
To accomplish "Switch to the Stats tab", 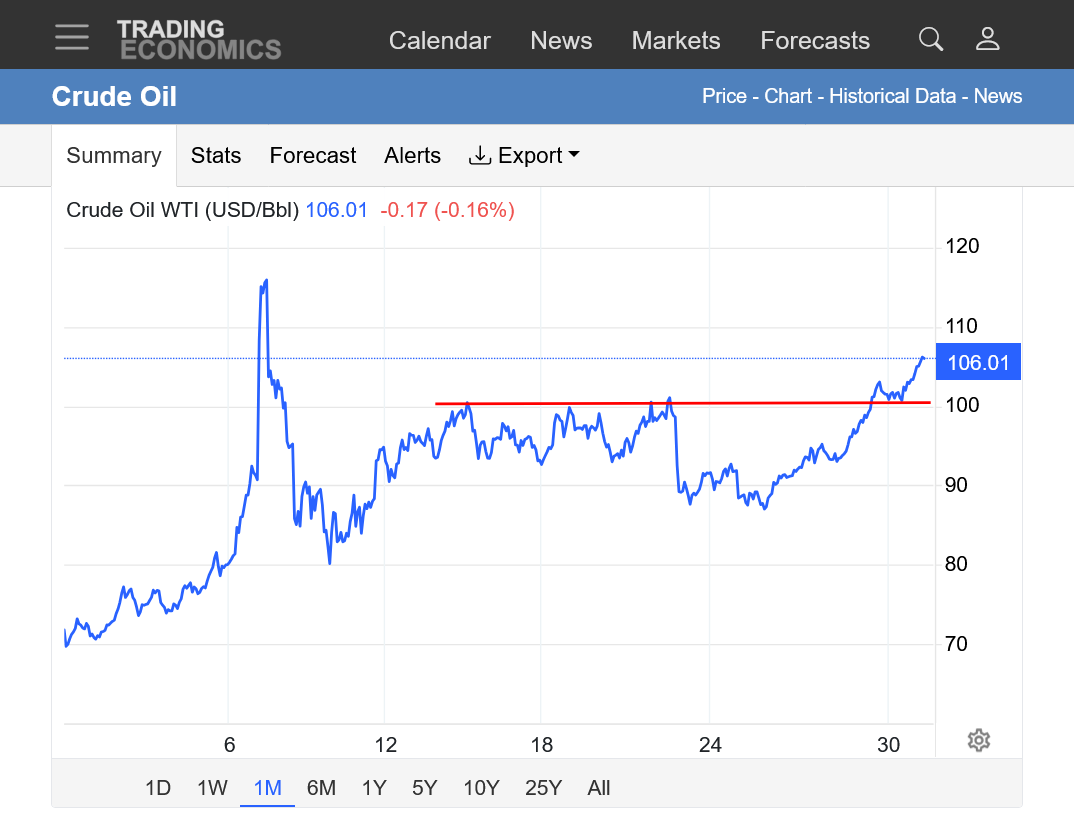I will click(216, 156).
